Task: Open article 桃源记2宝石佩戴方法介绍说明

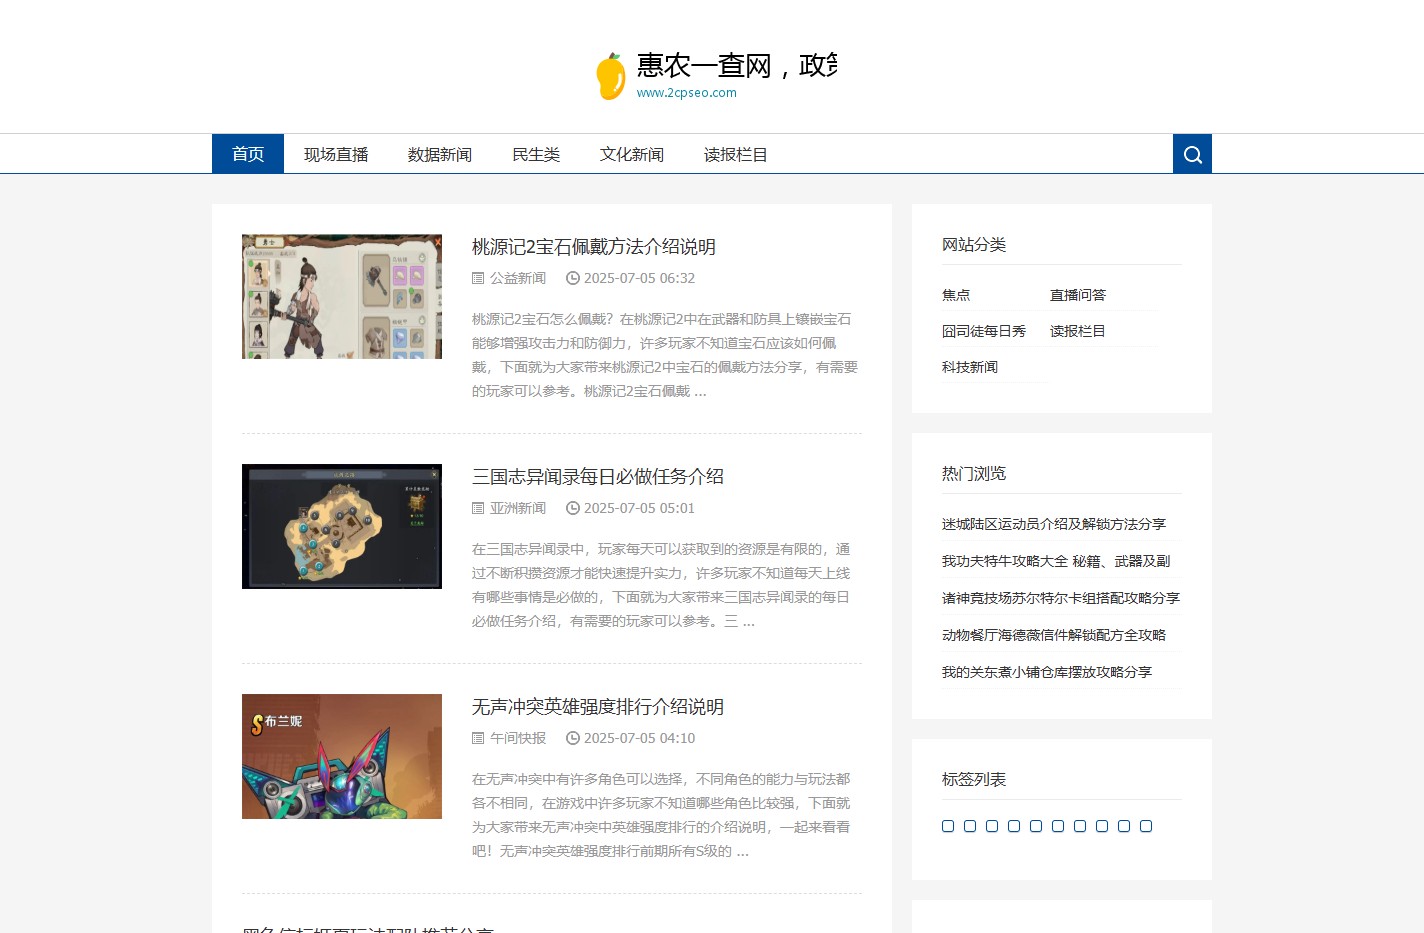Action: tap(594, 247)
